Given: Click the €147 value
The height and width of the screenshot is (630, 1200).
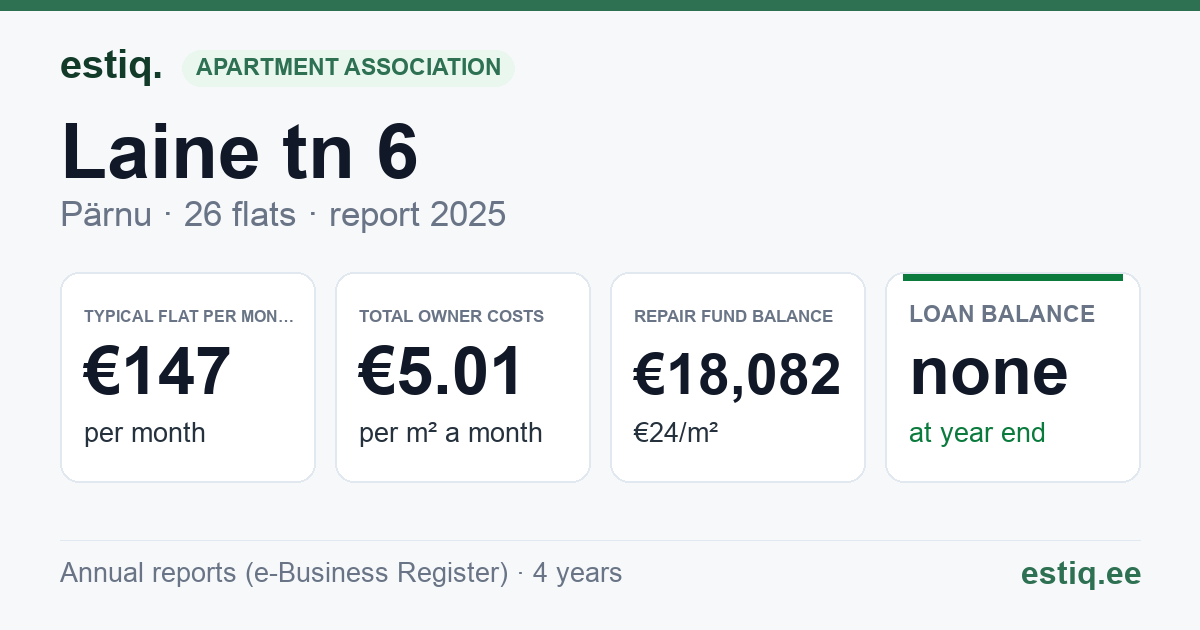Looking at the screenshot, I should (x=157, y=371).
